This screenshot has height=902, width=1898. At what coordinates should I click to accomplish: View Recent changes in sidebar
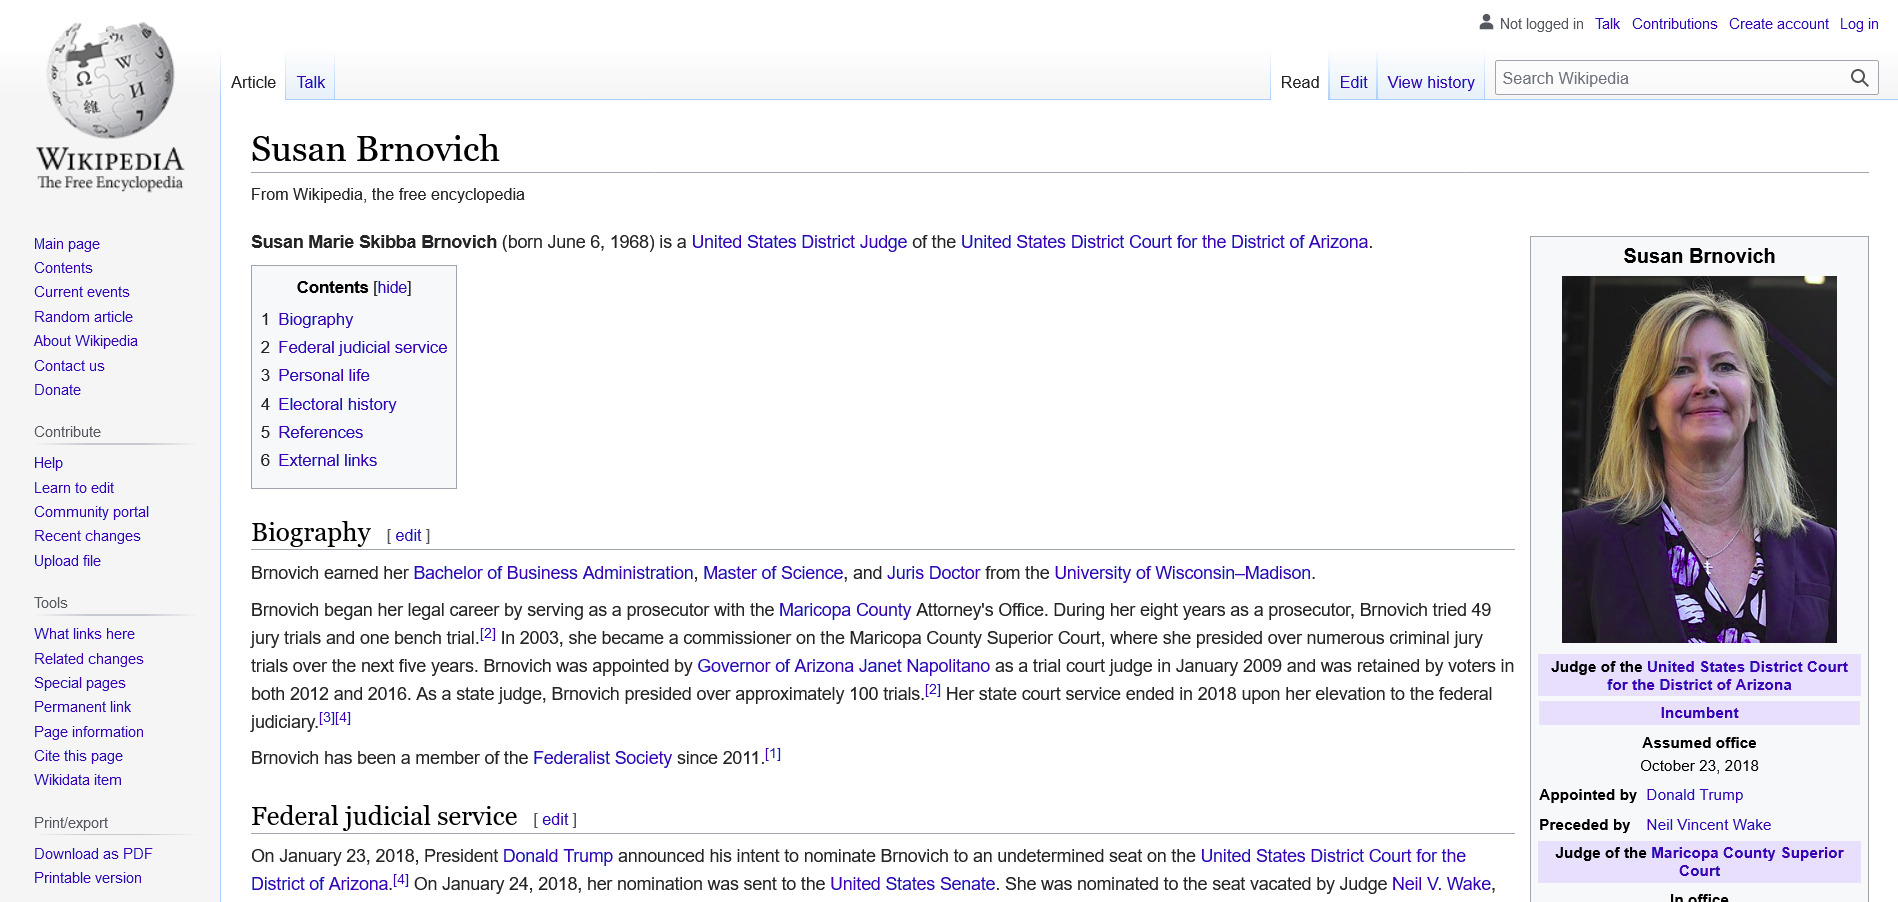[x=87, y=536]
